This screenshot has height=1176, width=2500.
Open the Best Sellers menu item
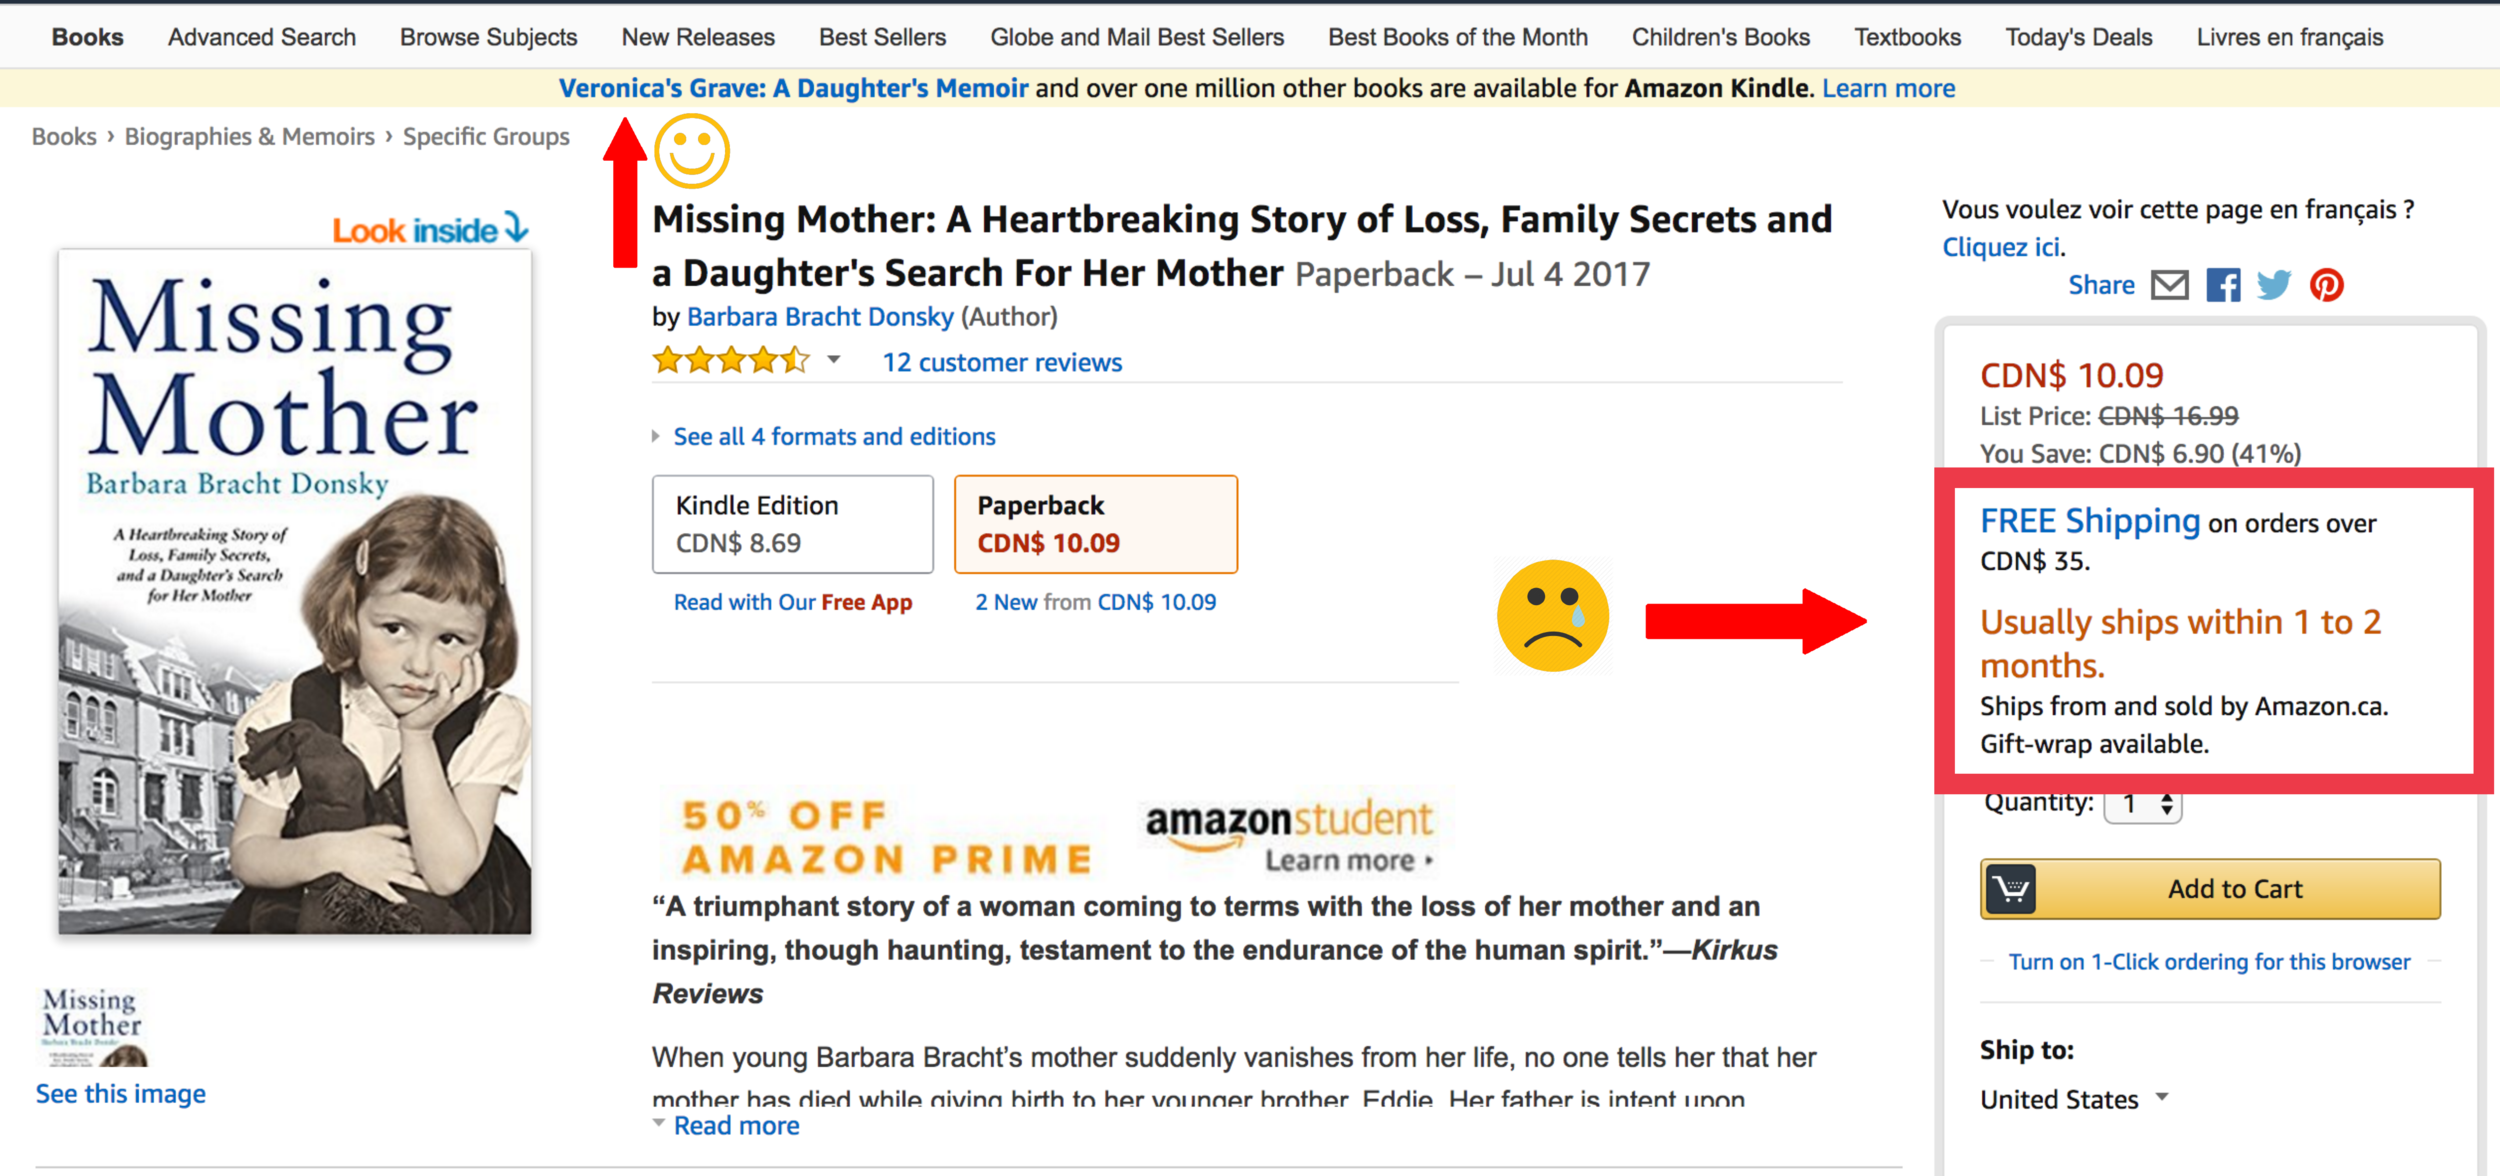point(882,37)
